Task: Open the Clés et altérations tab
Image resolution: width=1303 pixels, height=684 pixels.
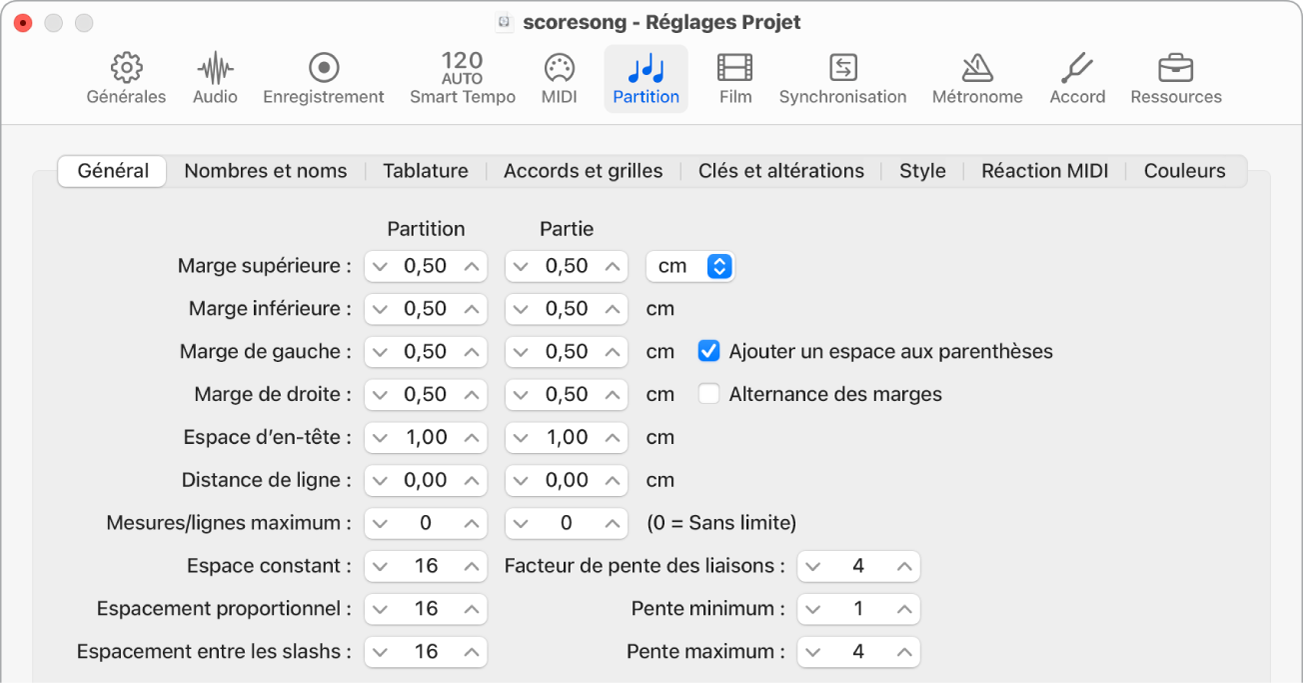Action: [x=781, y=171]
